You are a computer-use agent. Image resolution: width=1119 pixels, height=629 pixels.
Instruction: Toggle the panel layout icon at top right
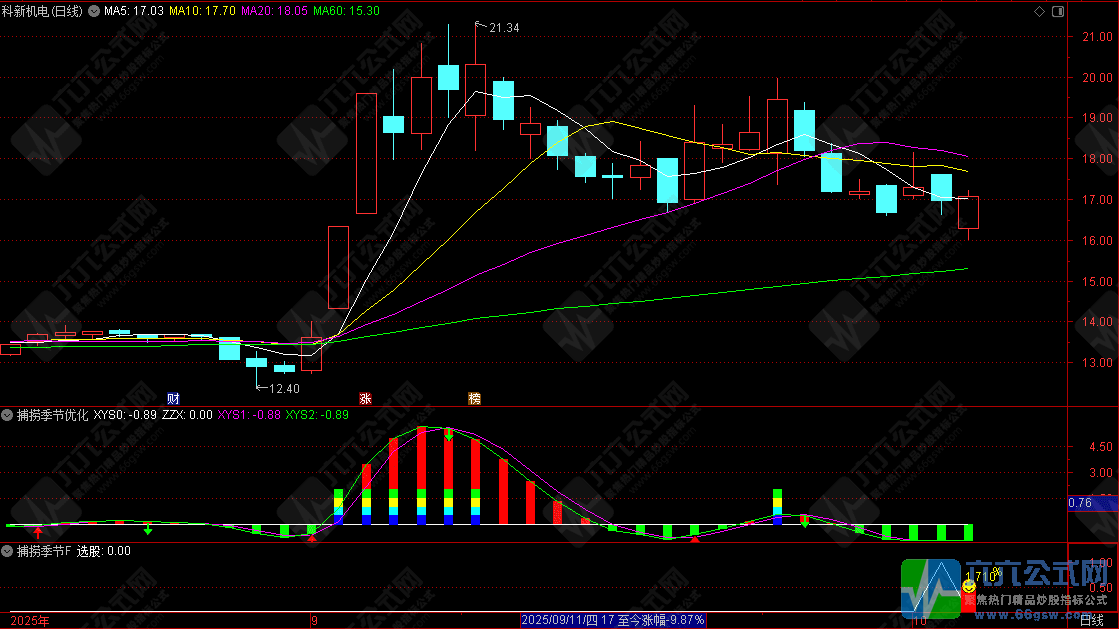coord(1056,11)
